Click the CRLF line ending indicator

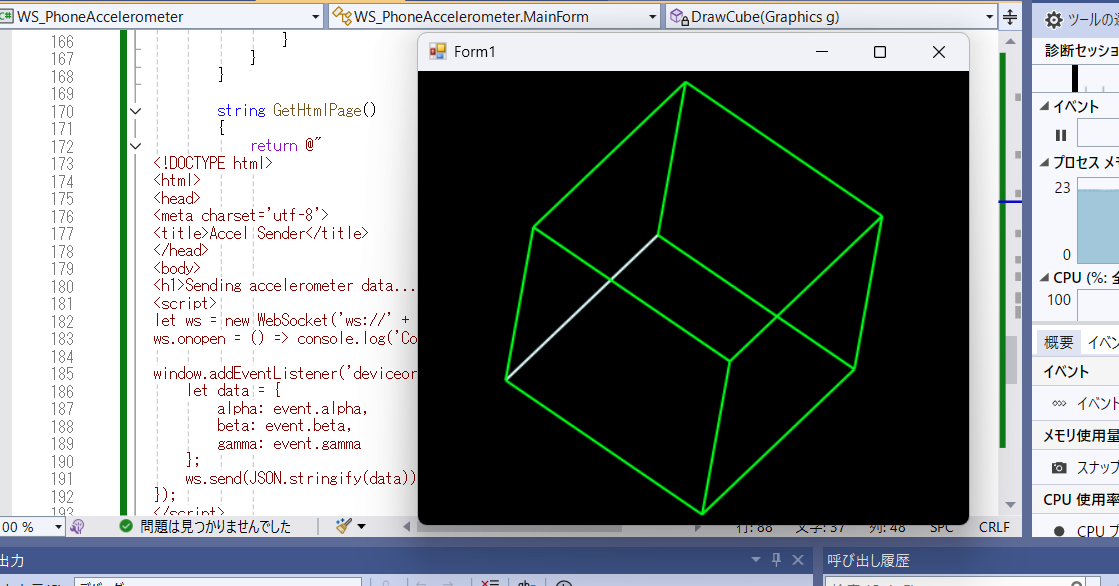[x=994, y=527]
